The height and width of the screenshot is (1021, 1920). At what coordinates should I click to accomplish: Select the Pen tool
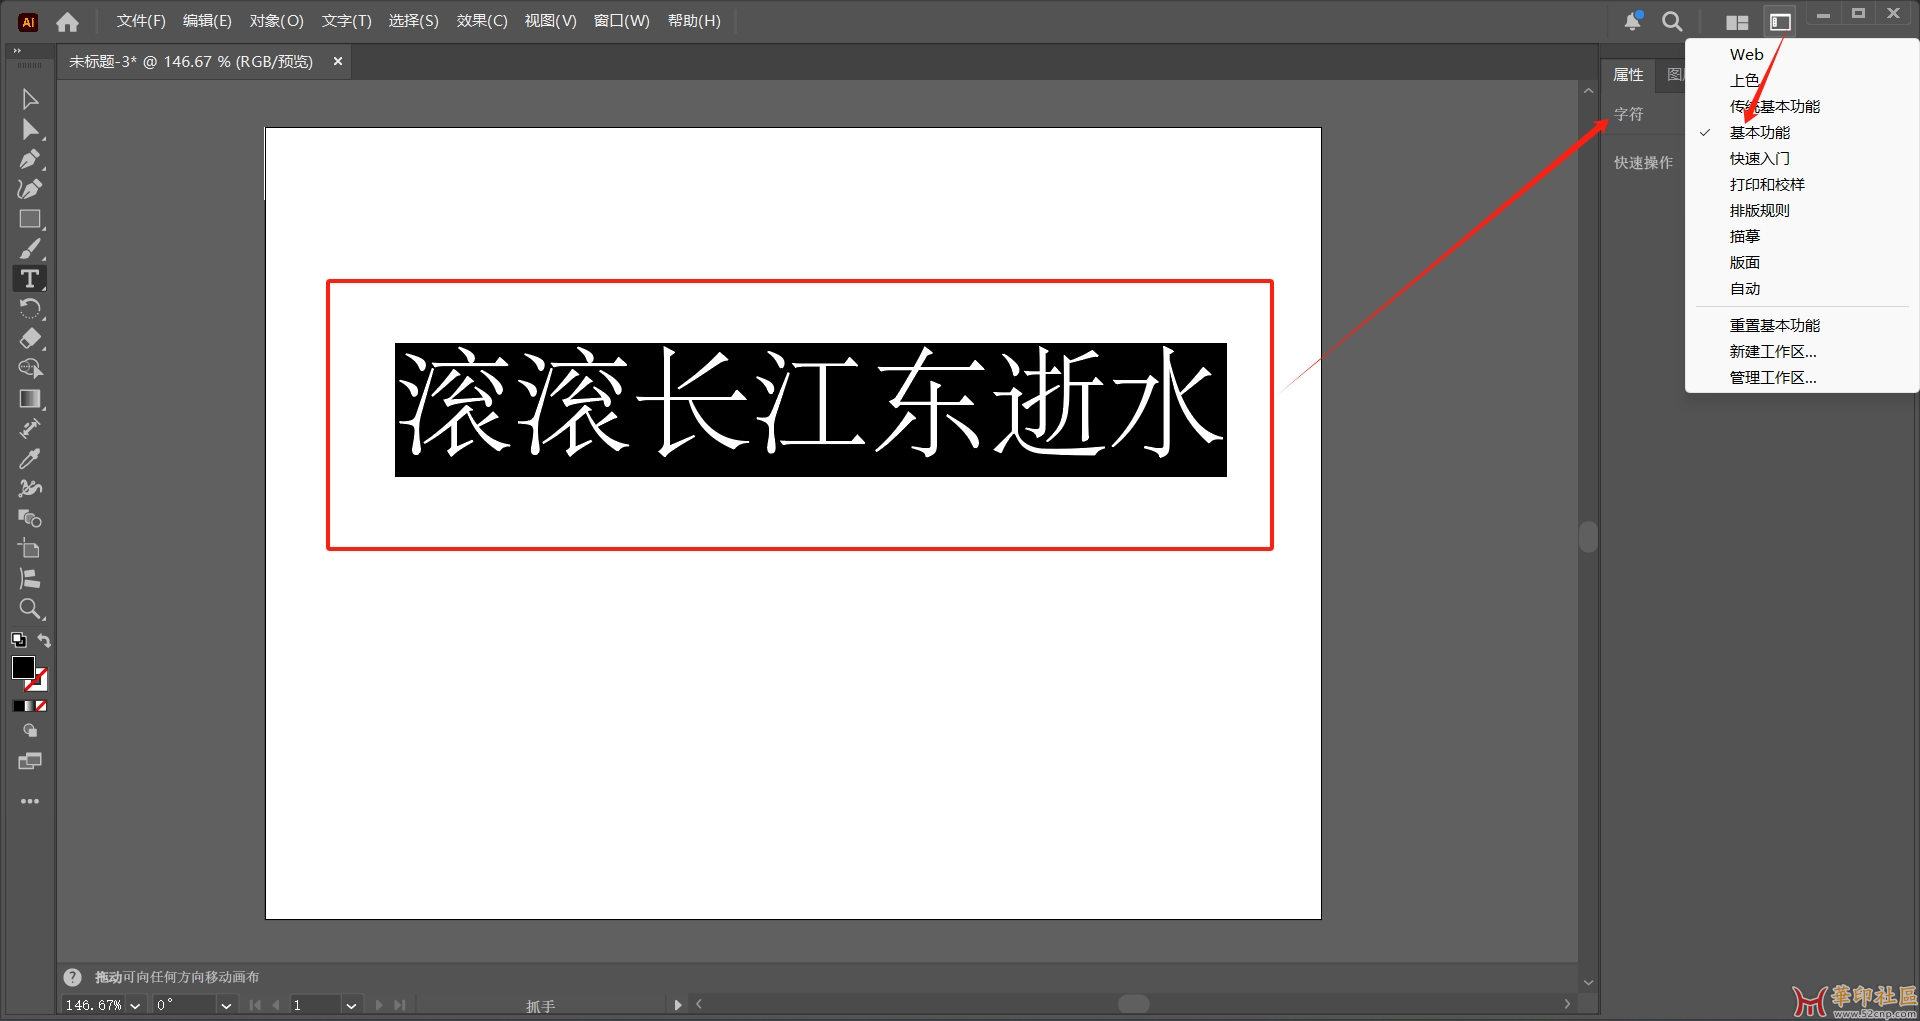click(30, 158)
